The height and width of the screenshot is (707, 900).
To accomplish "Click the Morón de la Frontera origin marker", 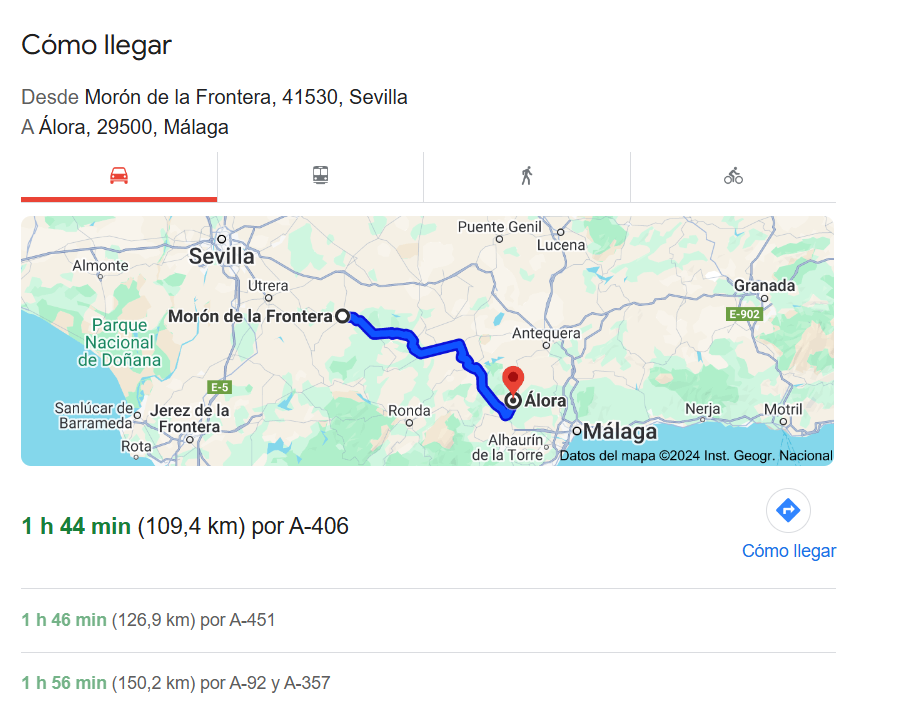I will [343, 316].
